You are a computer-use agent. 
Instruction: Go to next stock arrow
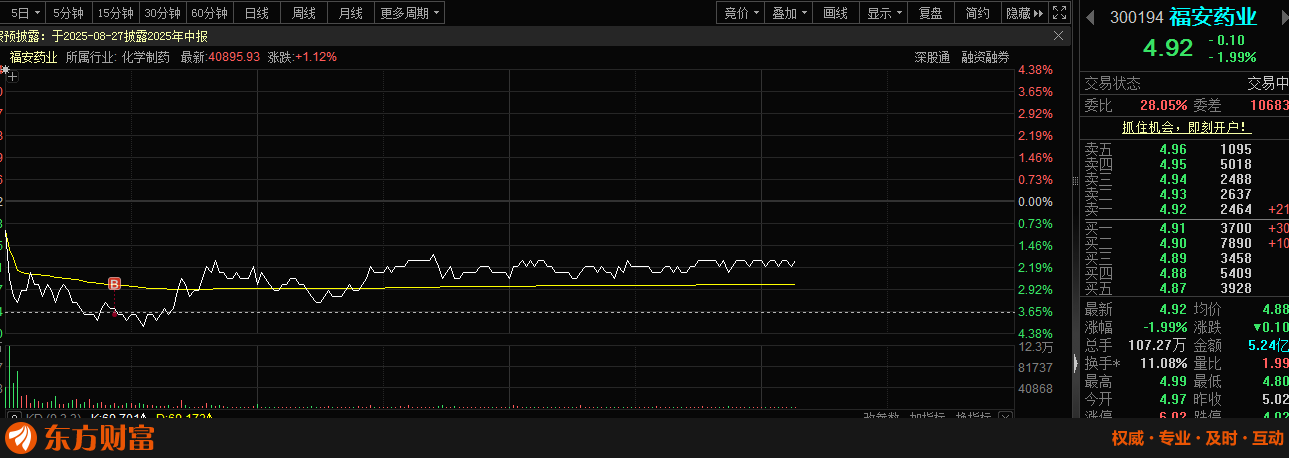(1283, 17)
